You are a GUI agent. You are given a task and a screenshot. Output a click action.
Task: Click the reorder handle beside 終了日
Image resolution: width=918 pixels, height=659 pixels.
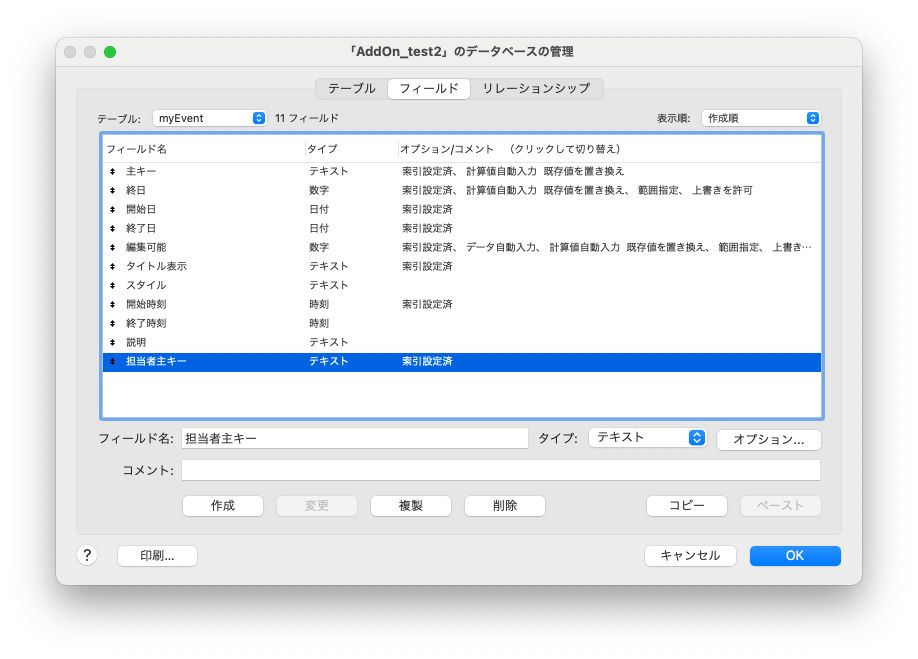[x=112, y=228]
